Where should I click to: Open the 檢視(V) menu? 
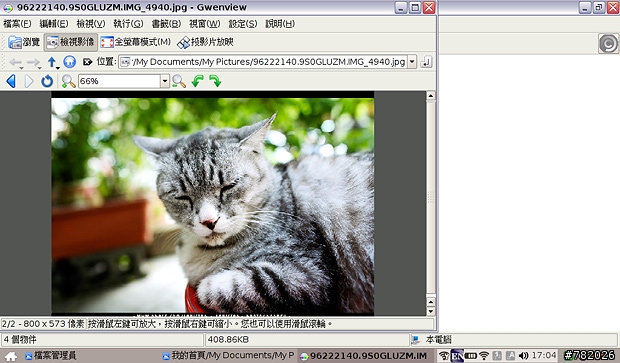(91, 24)
